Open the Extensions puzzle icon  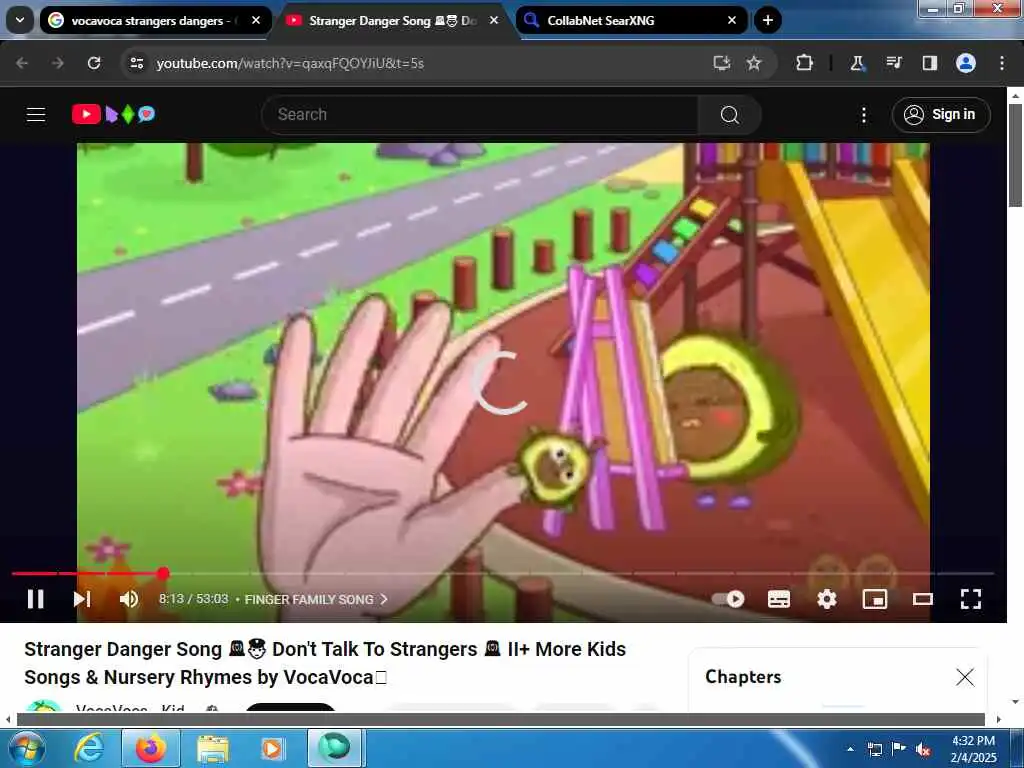pos(805,63)
